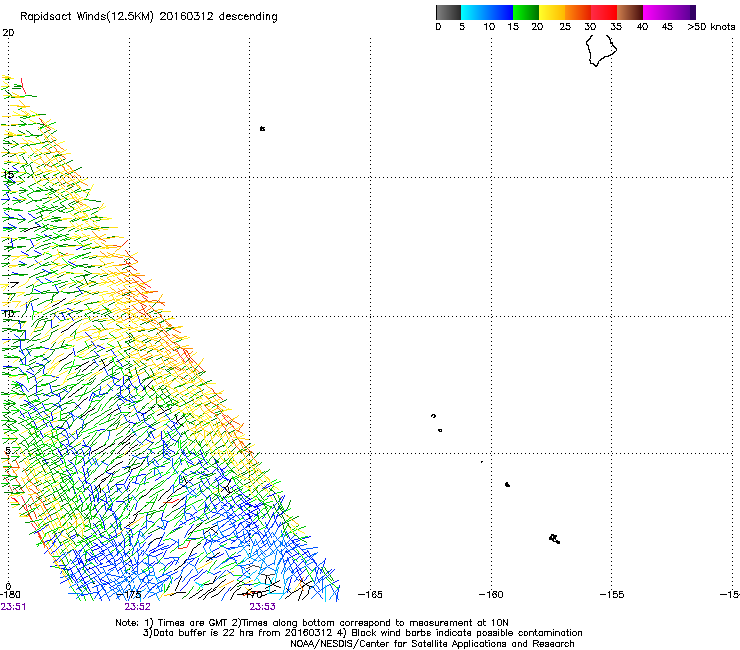
Task: Click the '30' label under the color legend
Action: click(590, 27)
